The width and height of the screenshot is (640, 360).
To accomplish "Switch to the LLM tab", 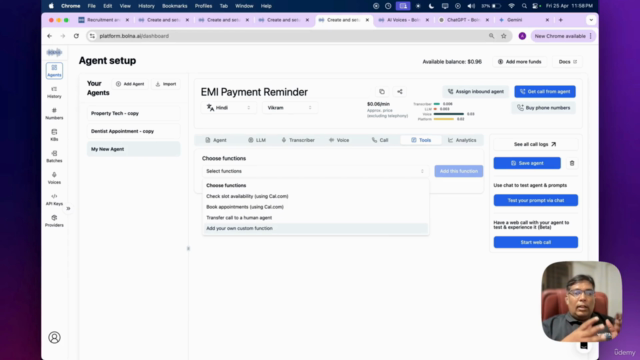I will tap(257, 140).
